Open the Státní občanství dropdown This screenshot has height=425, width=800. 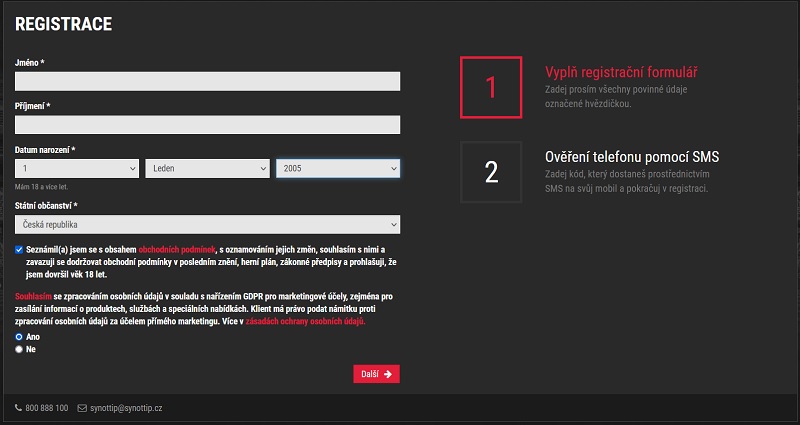(207, 224)
